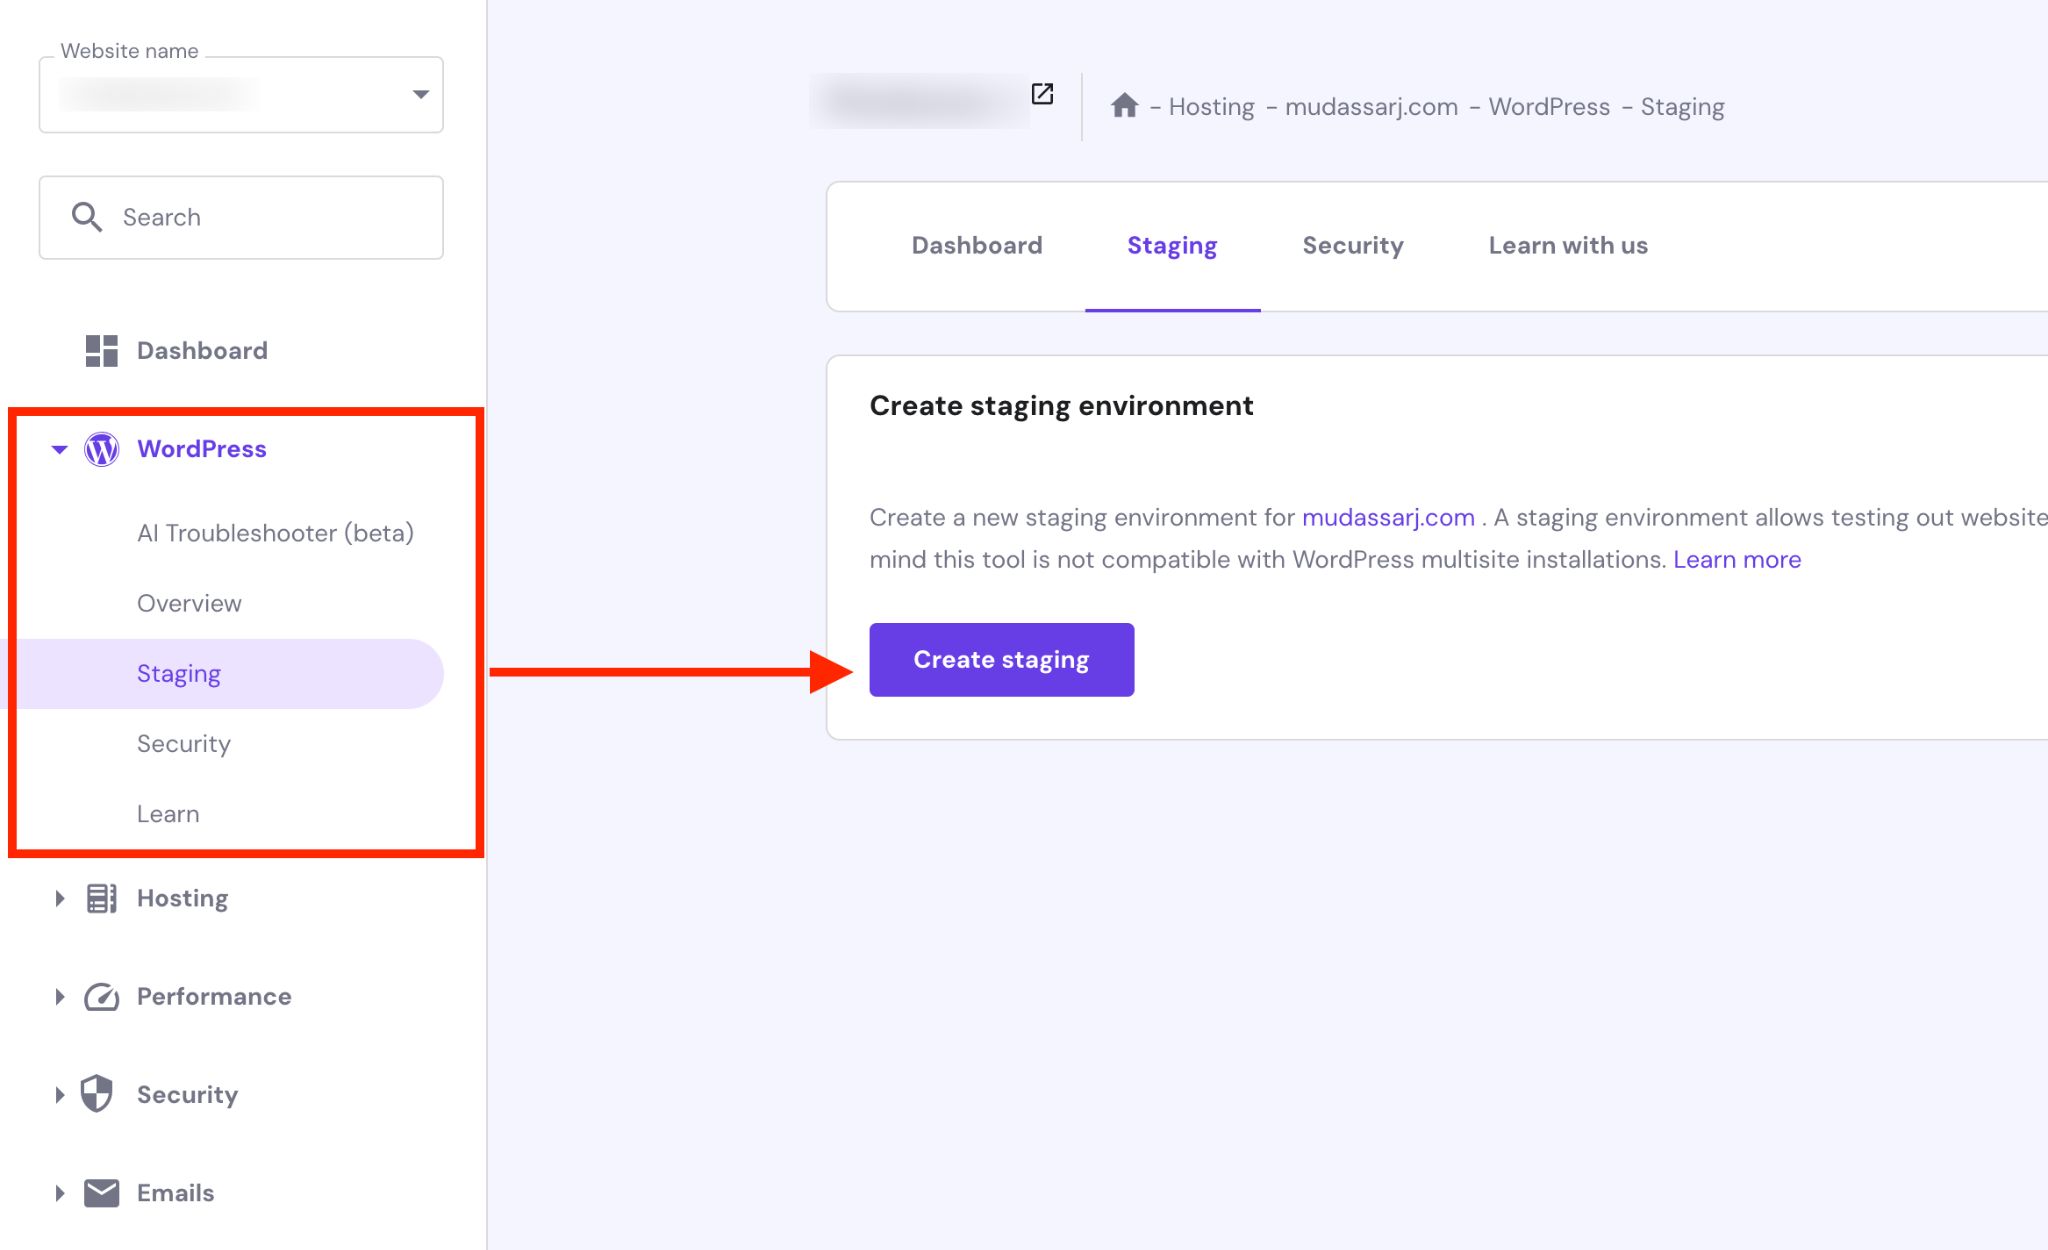Click the Learn with us tab
2048x1250 pixels.
pyautogui.click(x=1568, y=244)
